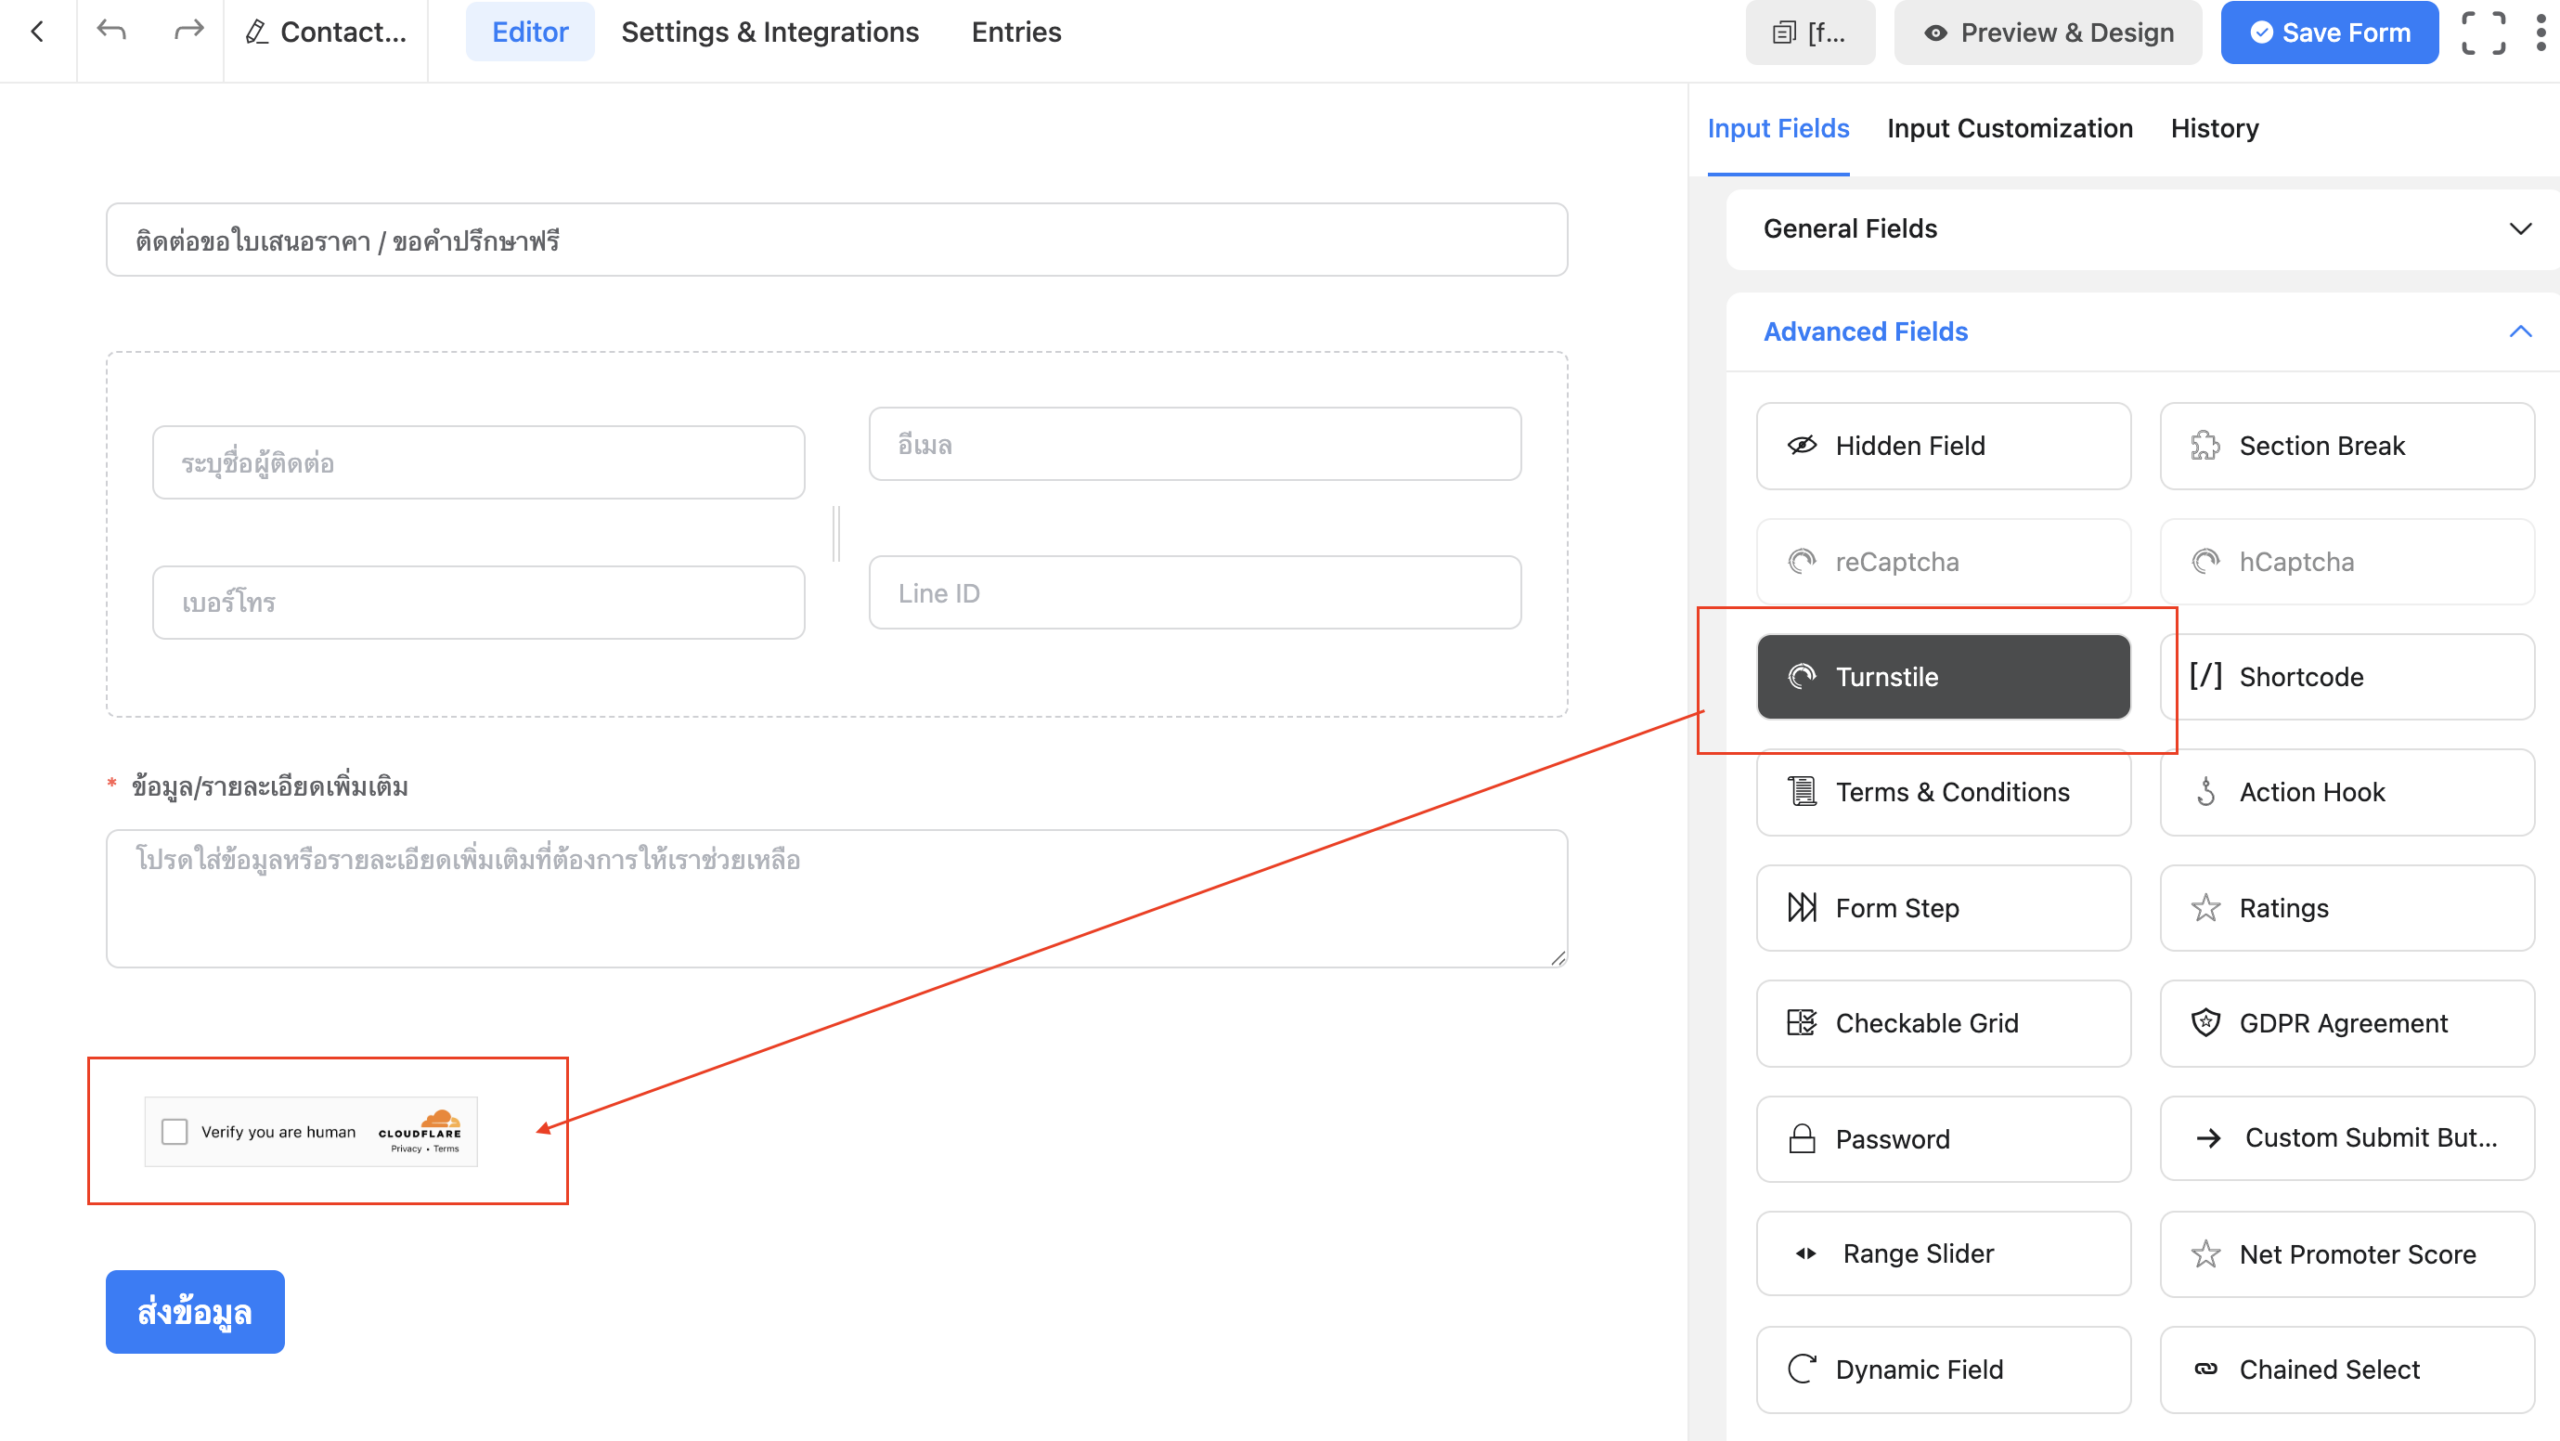Add a Range Slider field
2560x1441 pixels.
[x=1943, y=1254]
